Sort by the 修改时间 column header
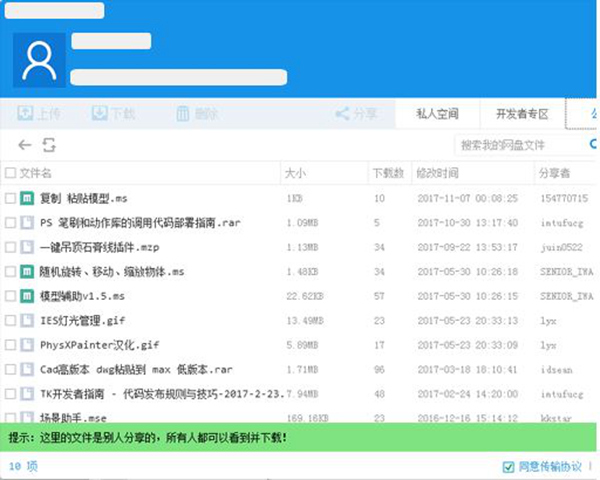 437,173
